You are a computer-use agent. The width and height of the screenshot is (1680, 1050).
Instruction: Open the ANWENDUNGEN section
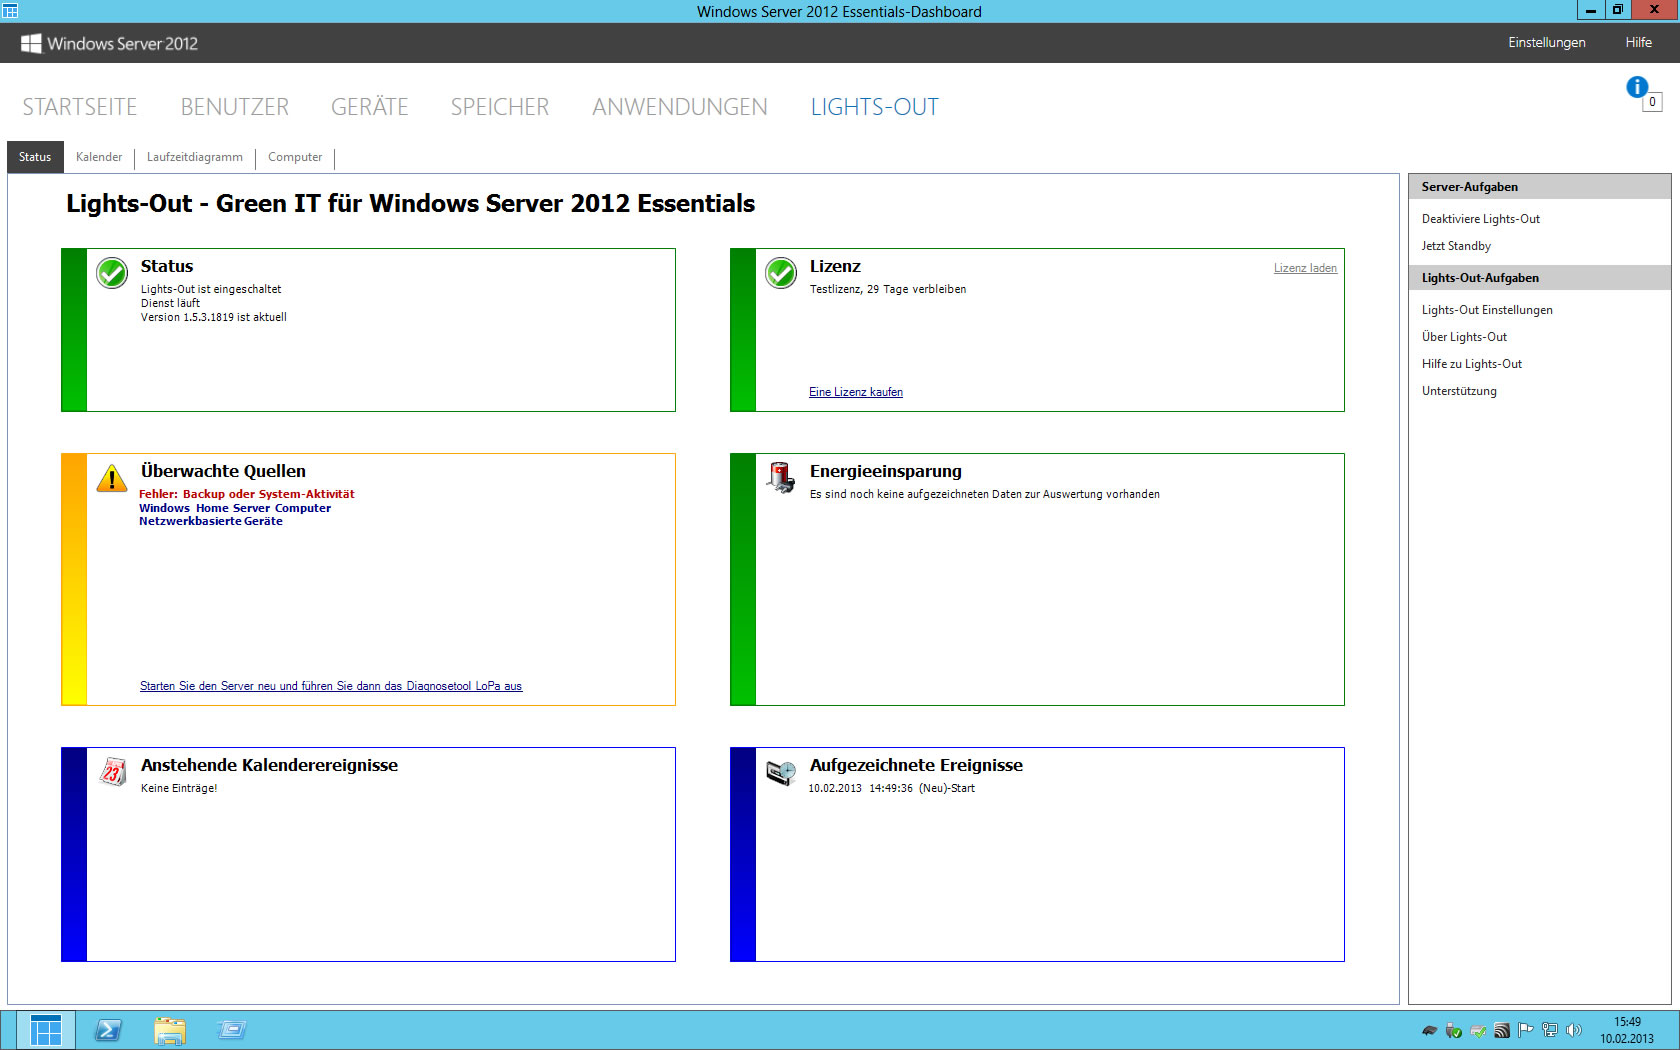pos(680,107)
